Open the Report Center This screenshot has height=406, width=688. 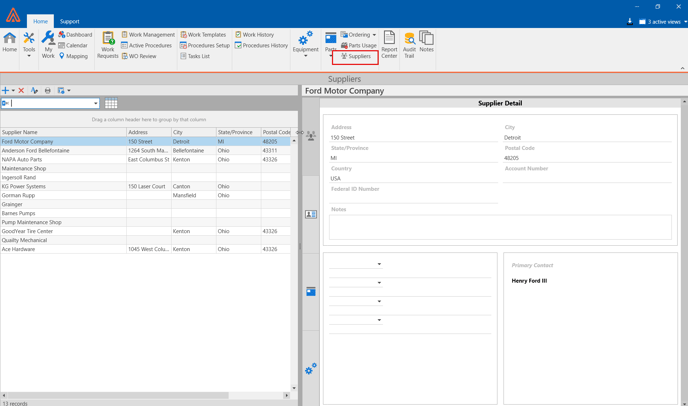(389, 44)
